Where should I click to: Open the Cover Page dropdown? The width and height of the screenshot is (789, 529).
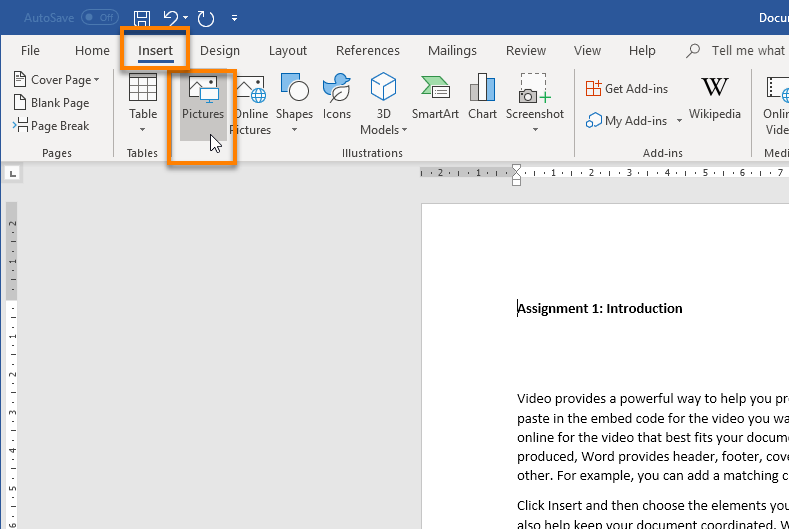(56, 80)
